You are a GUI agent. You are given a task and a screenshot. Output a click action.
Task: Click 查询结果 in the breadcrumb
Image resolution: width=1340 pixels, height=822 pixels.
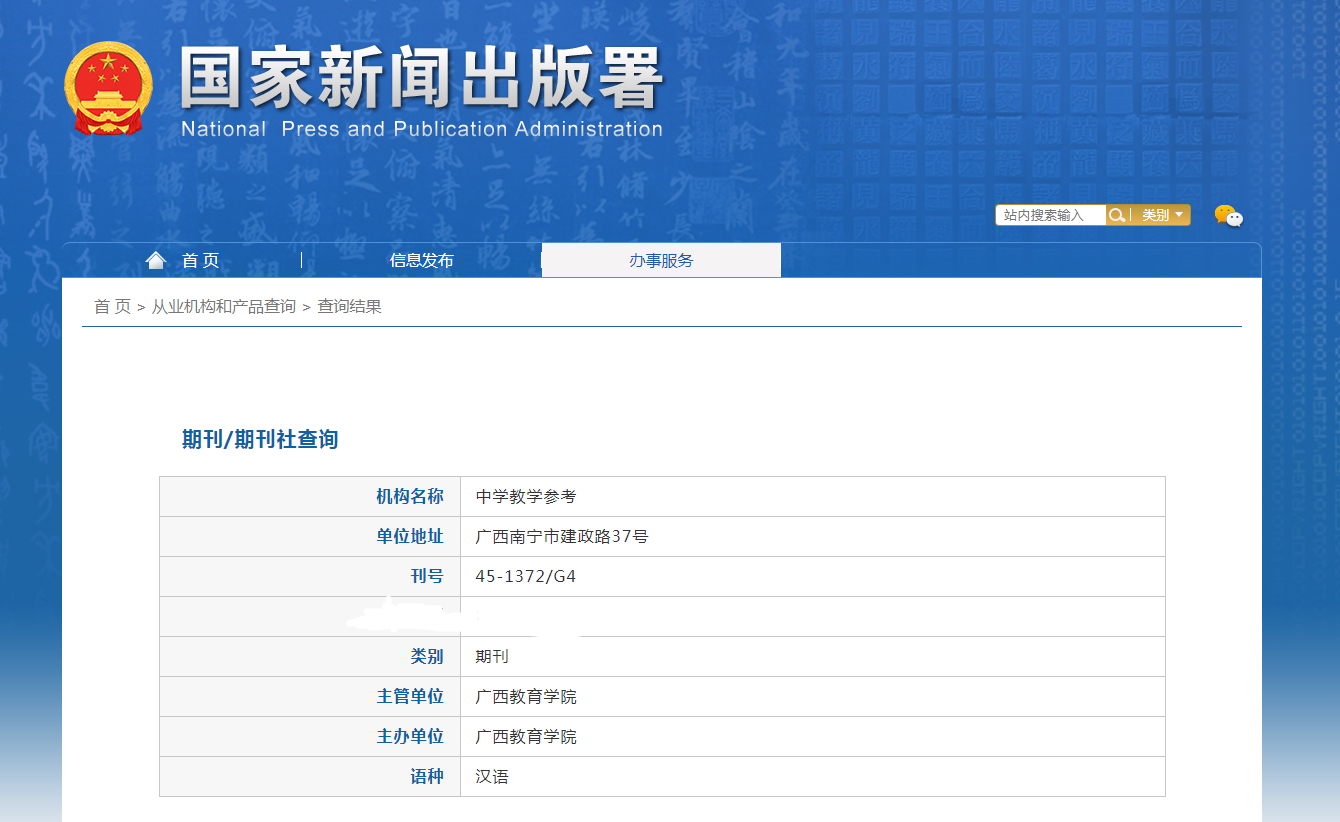point(349,307)
